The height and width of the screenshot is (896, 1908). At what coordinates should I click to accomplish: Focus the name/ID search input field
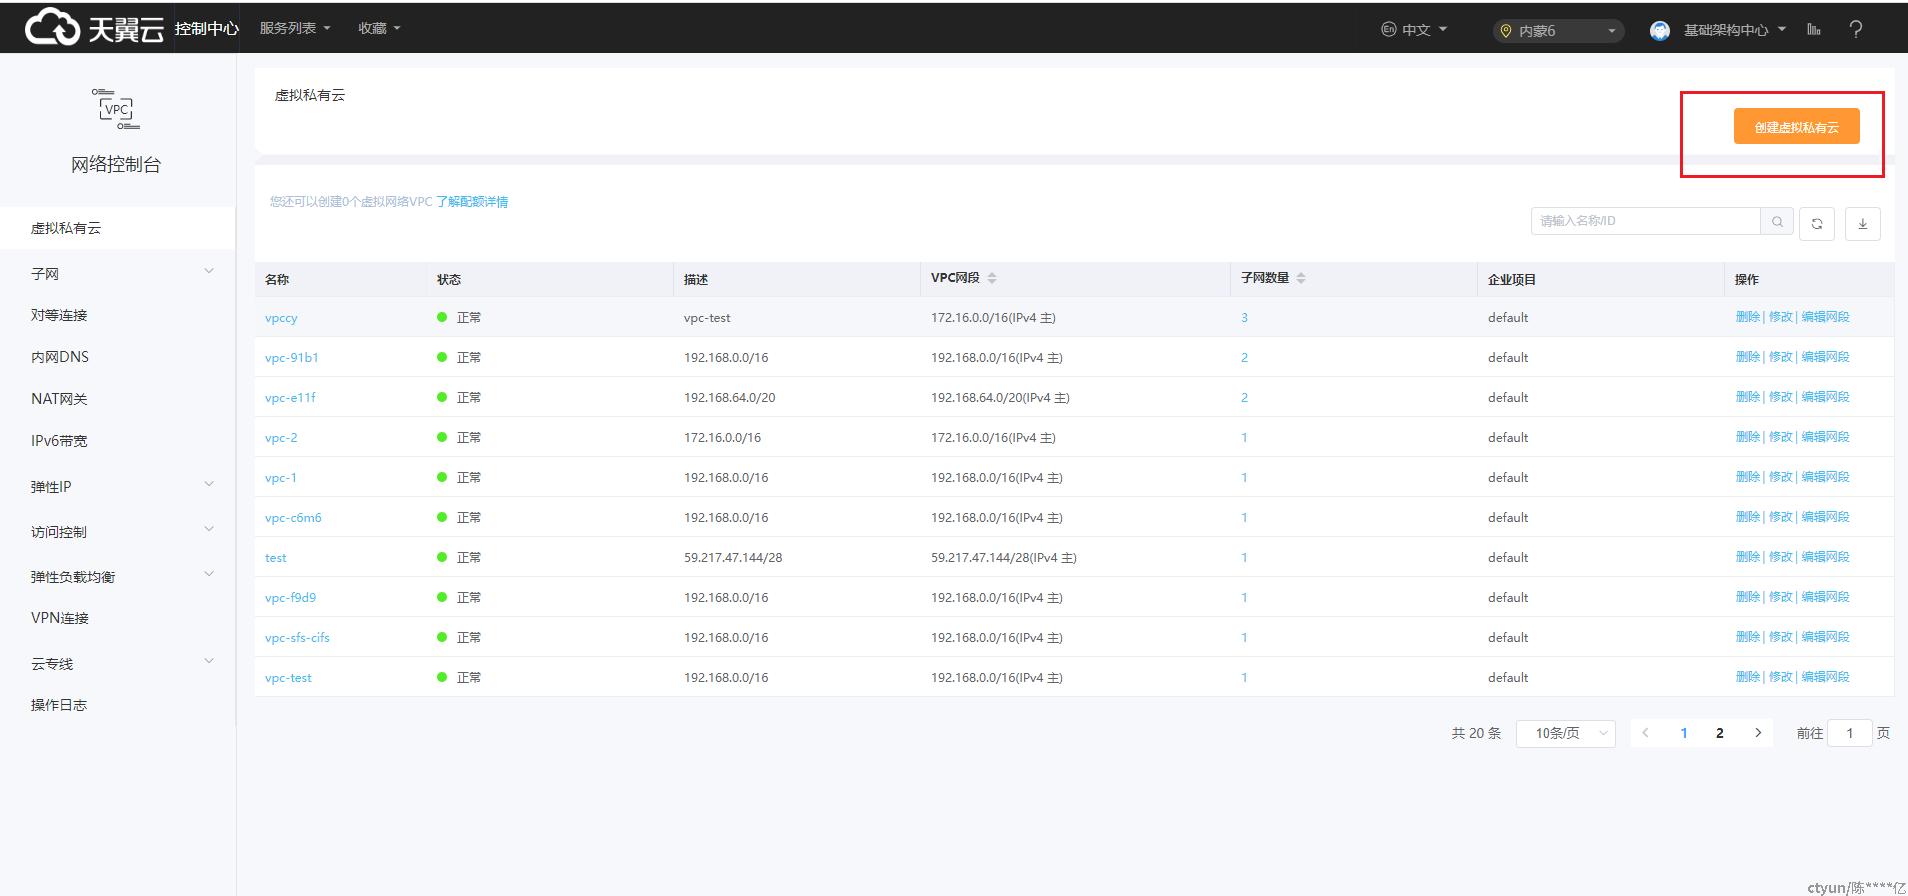[x=1645, y=221]
